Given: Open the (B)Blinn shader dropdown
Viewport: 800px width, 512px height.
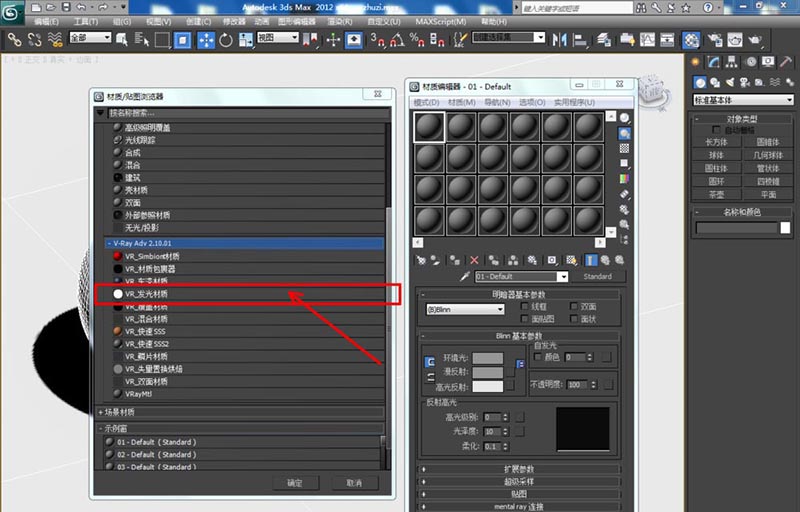Looking at the screenshot, I should pyautogui.click(x=465, y=309).
